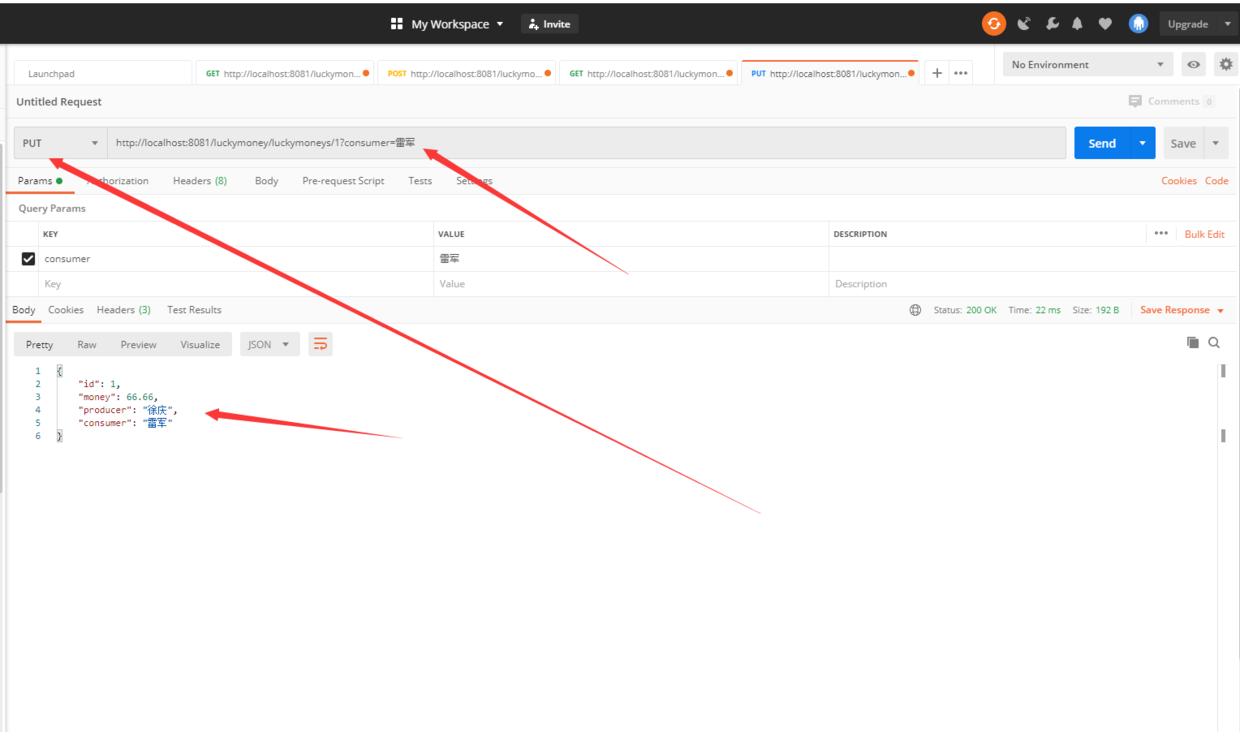Add a new request tab with plus
The image size is (1240, 732).
click(937, 73)
